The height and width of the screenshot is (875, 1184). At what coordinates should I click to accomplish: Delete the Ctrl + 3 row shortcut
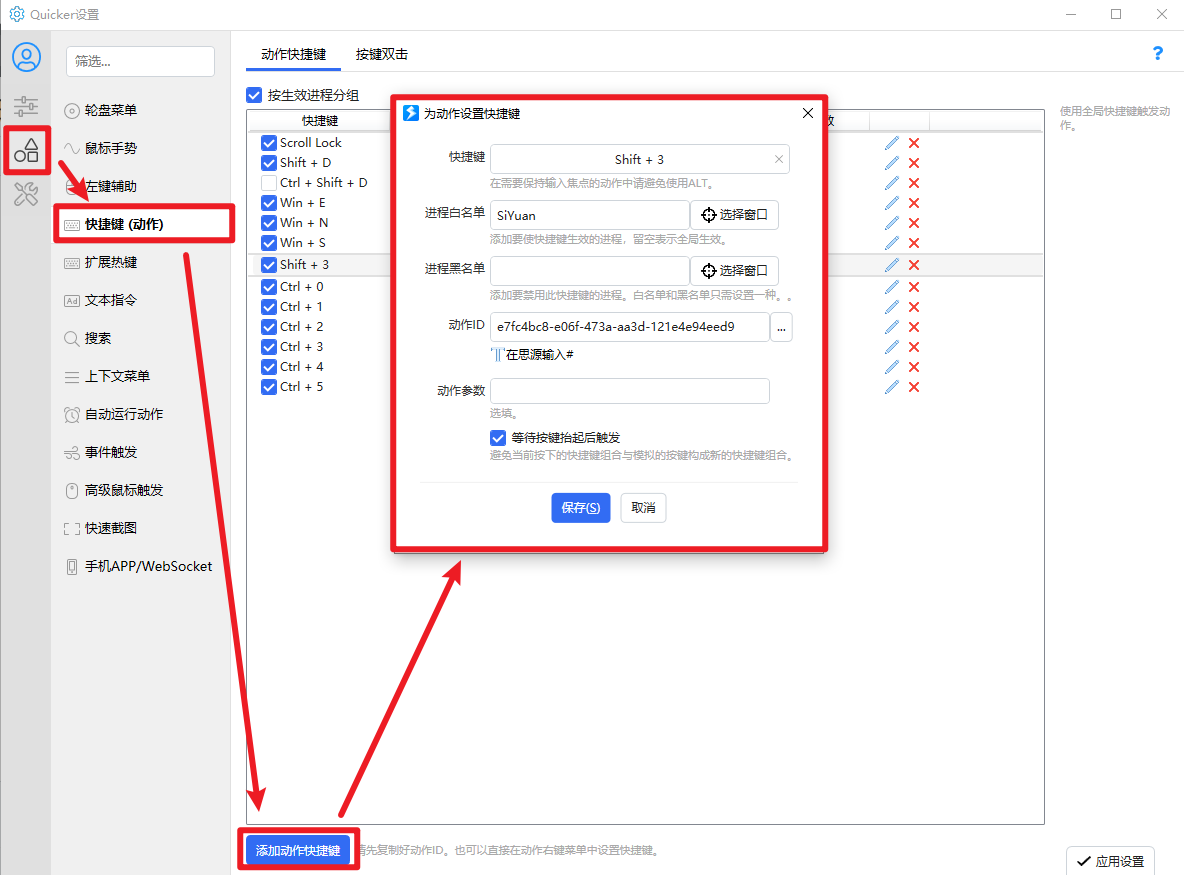point(914,347)
